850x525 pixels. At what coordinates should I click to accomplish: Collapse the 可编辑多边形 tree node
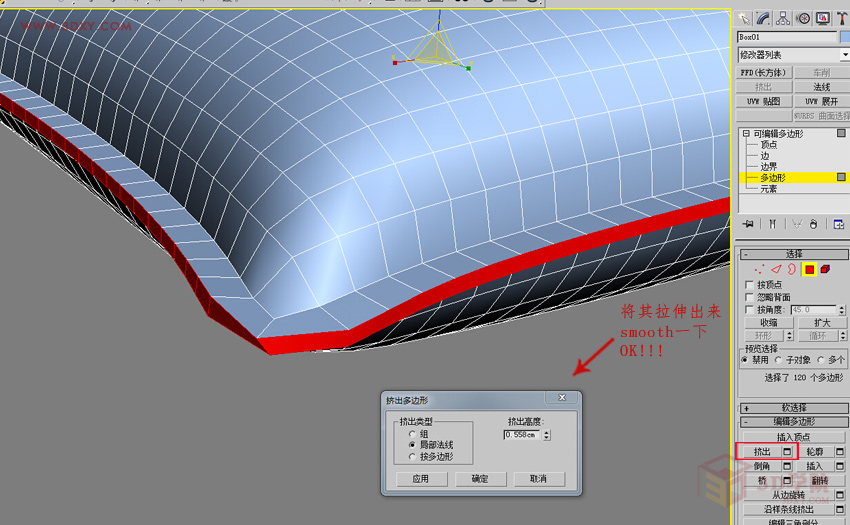click(x=746, y=133)
